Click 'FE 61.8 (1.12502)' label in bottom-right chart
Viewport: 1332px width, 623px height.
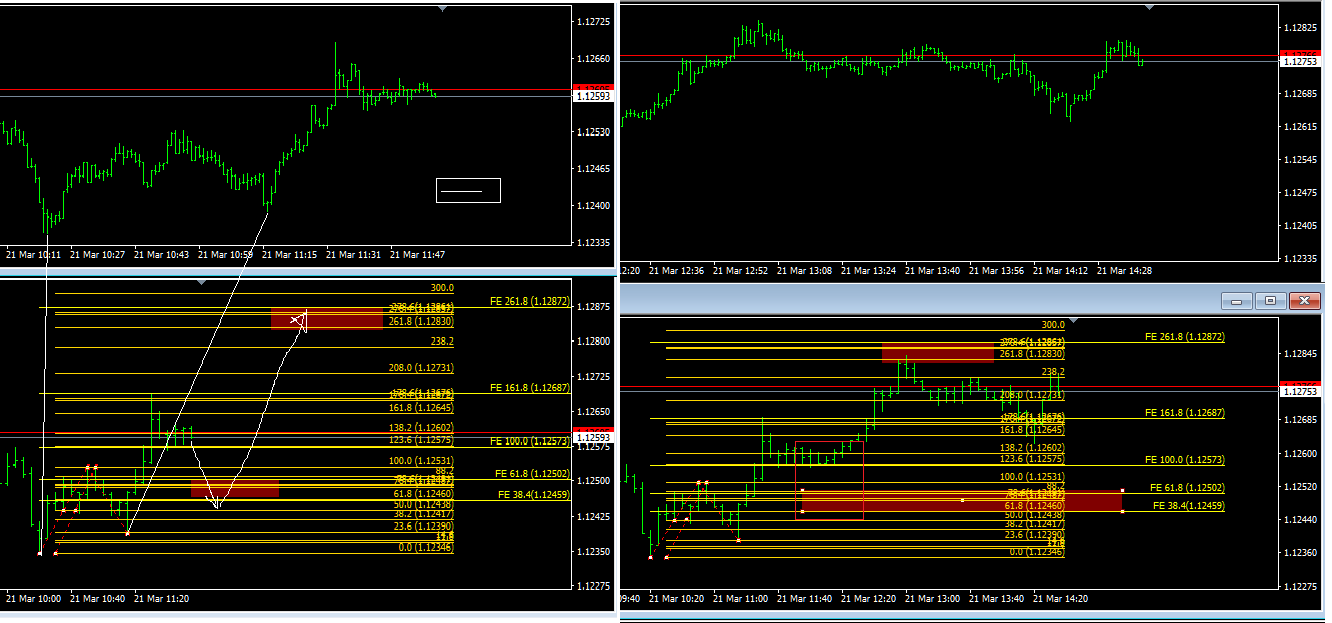(1188, 487)
